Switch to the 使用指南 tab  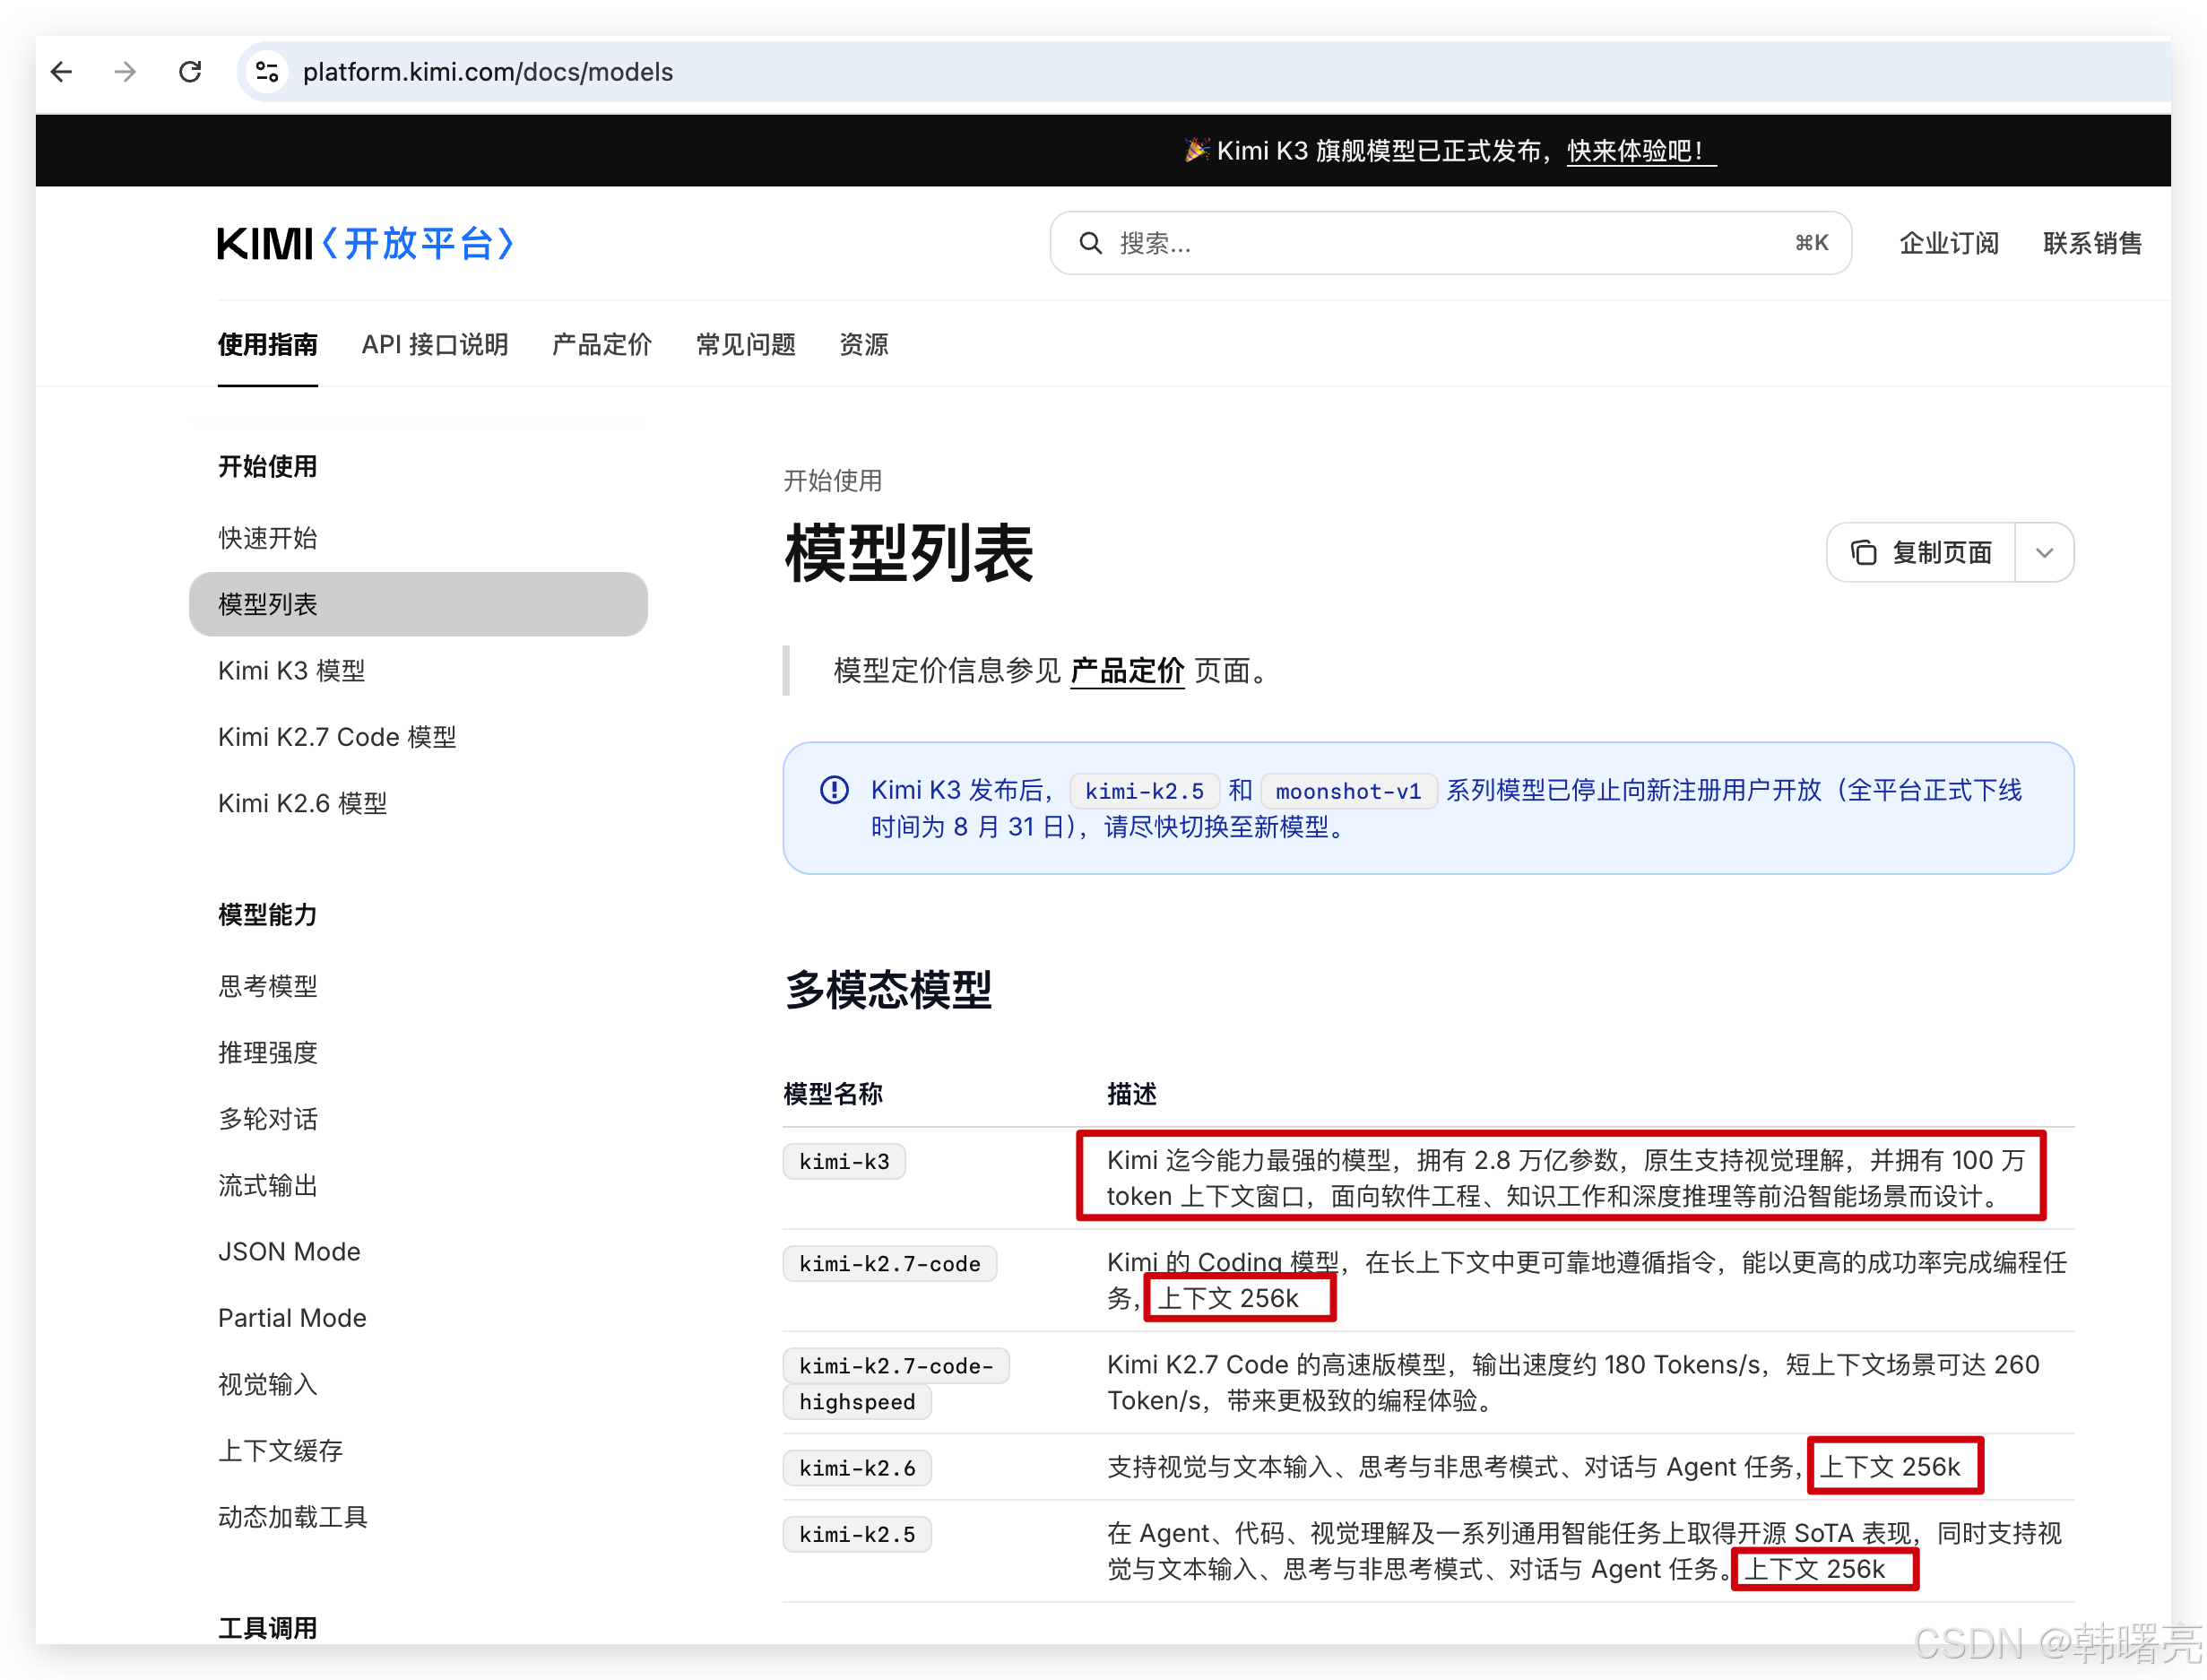click(267, 345)
